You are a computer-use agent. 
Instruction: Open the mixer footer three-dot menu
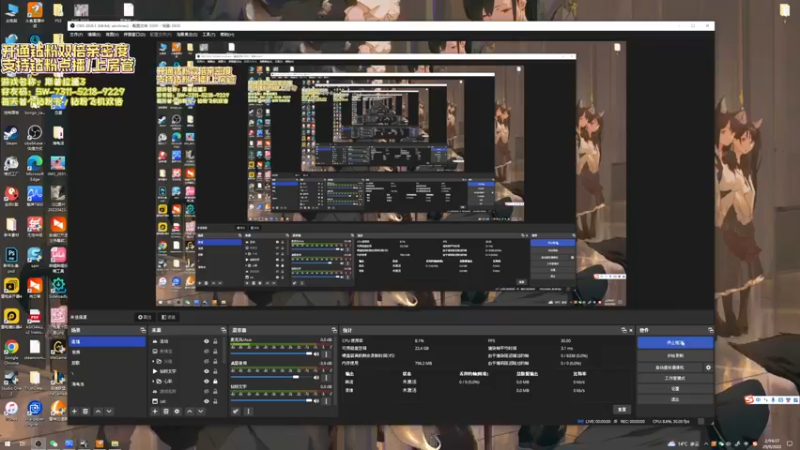[x=248, y=411]
